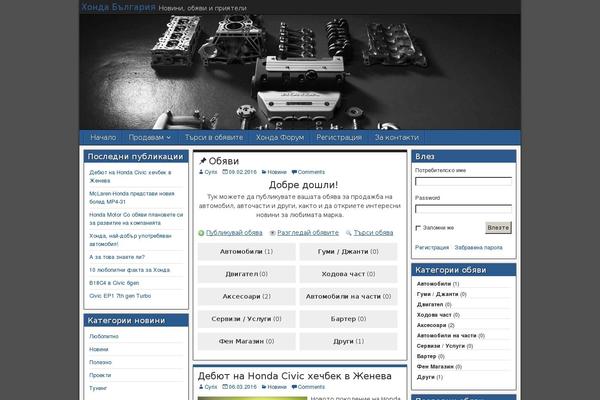The height and width of the screenshot is (400, 600).
Task: Click the engine parts header image
Action: 300,72
